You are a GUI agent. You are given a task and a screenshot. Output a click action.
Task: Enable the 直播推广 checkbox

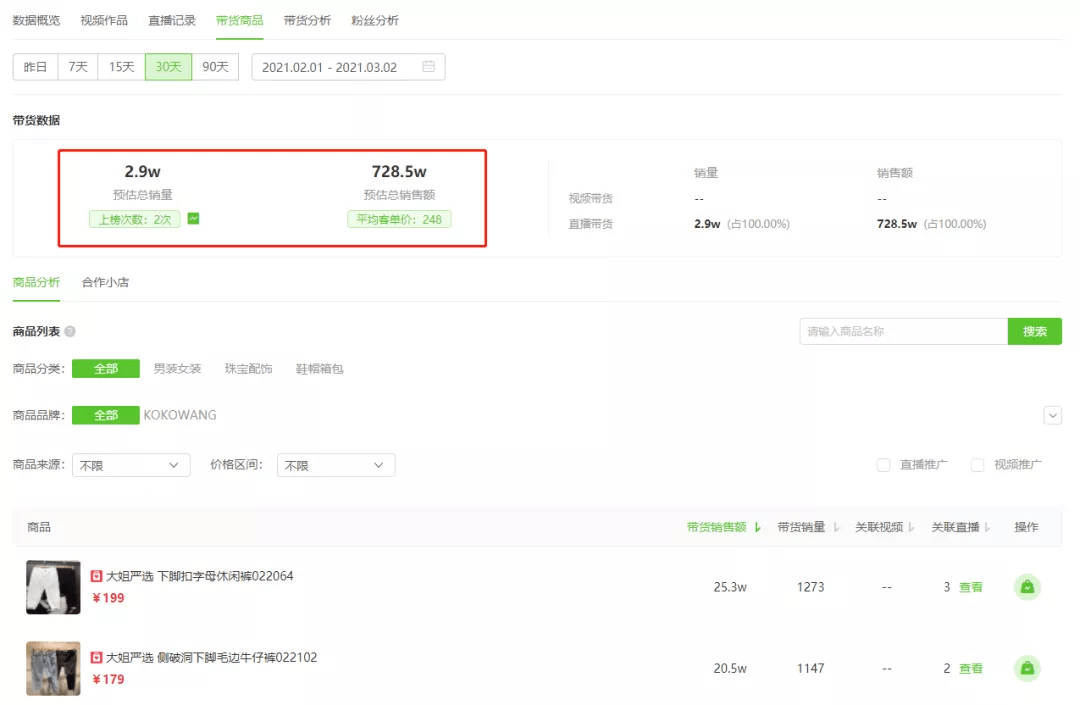884,465
